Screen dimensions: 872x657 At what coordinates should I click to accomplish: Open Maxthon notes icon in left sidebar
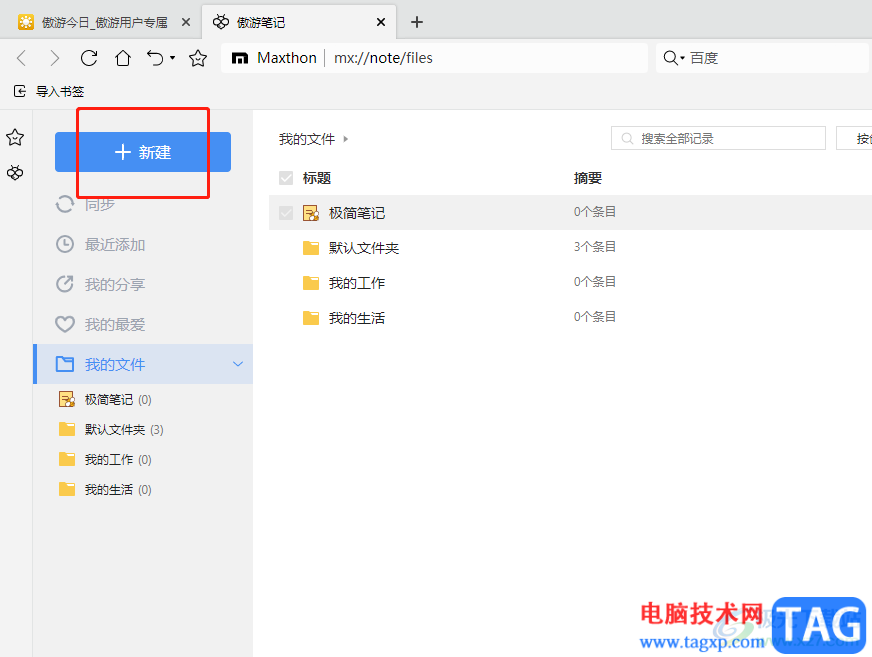[x=15, y=173]
